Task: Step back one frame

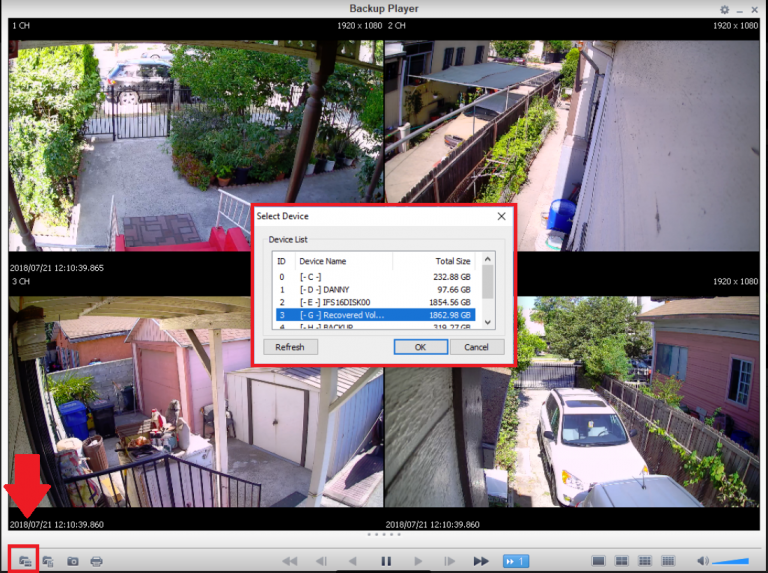Action: pos(321,561)
